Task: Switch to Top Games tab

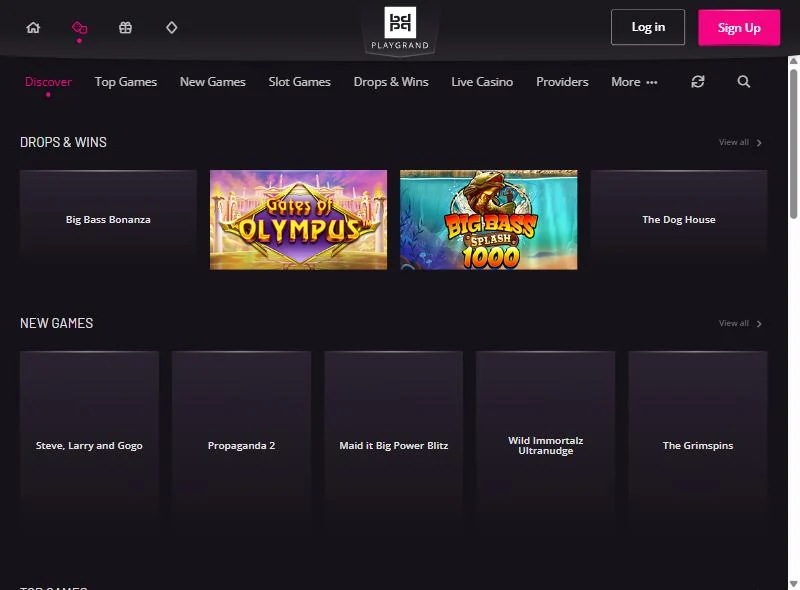Action: 126,82
